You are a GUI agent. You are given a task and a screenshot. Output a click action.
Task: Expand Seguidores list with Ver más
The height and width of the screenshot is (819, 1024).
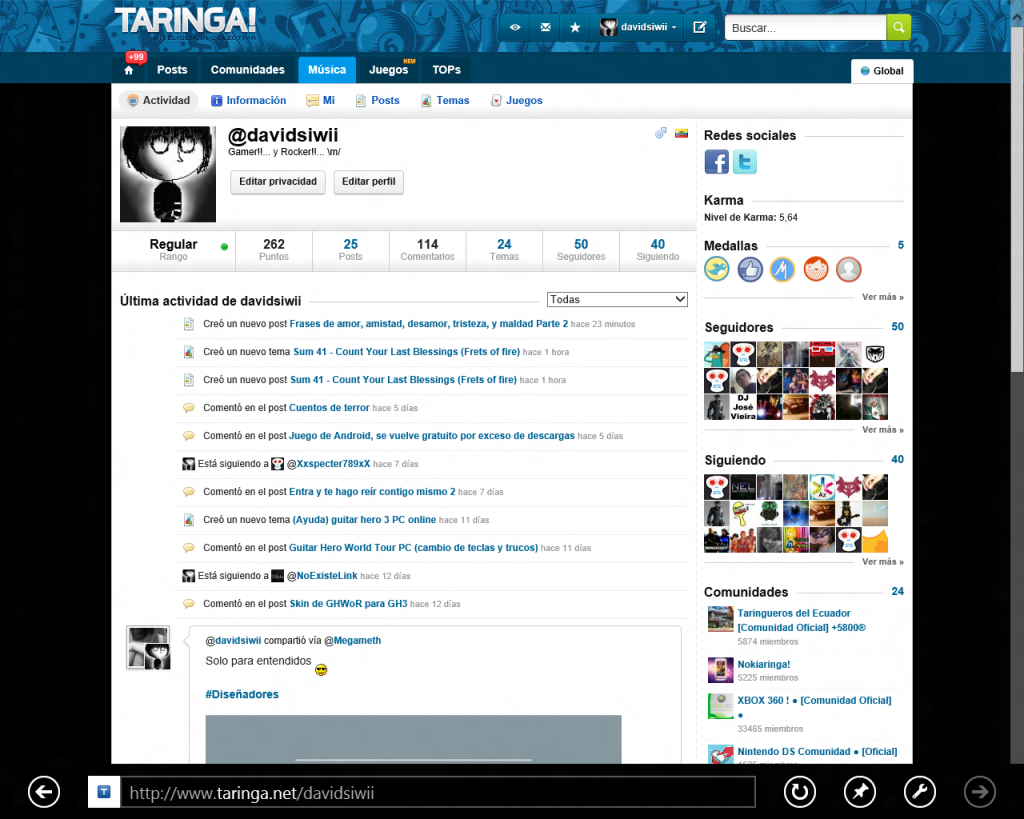coord(882,430)
